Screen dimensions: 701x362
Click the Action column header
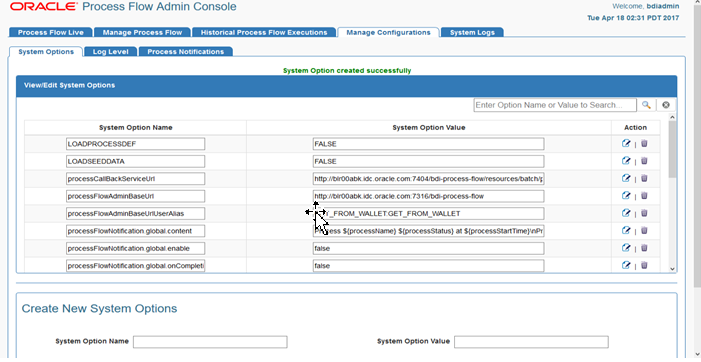(x=635, y=127)
